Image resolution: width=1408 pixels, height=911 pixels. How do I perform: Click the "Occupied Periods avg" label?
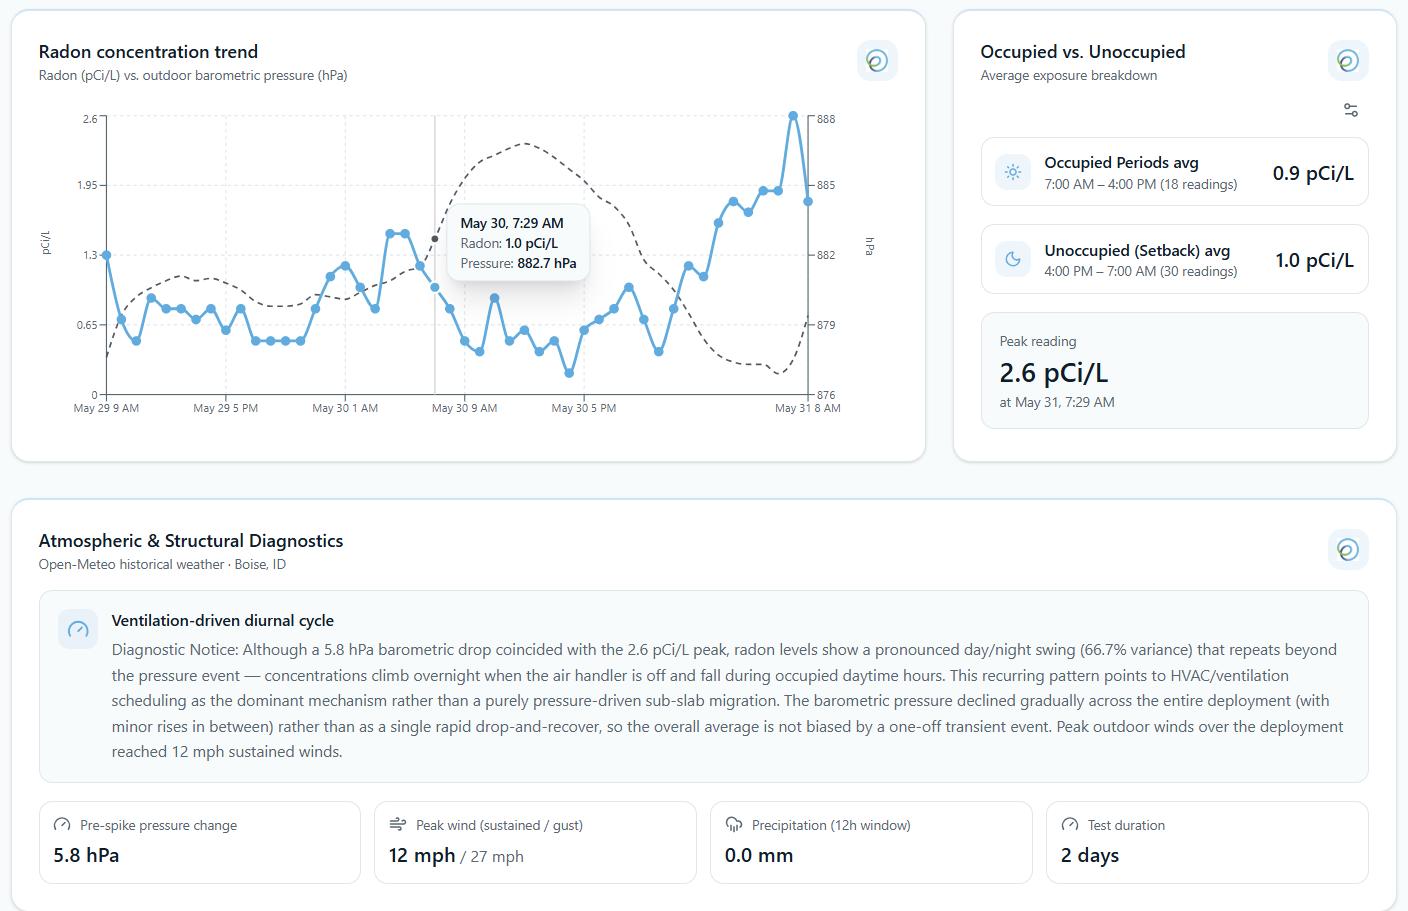pos(1122,163)
